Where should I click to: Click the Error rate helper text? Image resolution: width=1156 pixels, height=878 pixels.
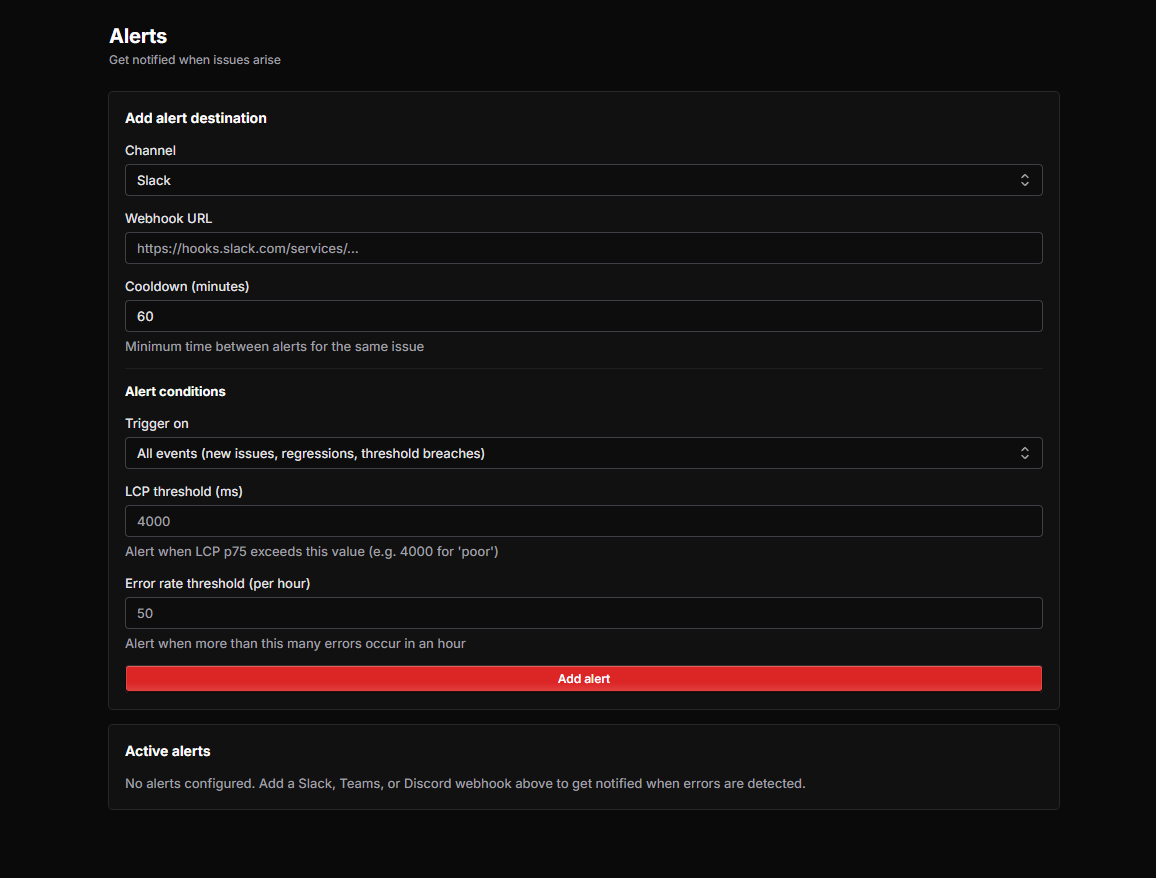pyautogui.click(x=295, y=643)
